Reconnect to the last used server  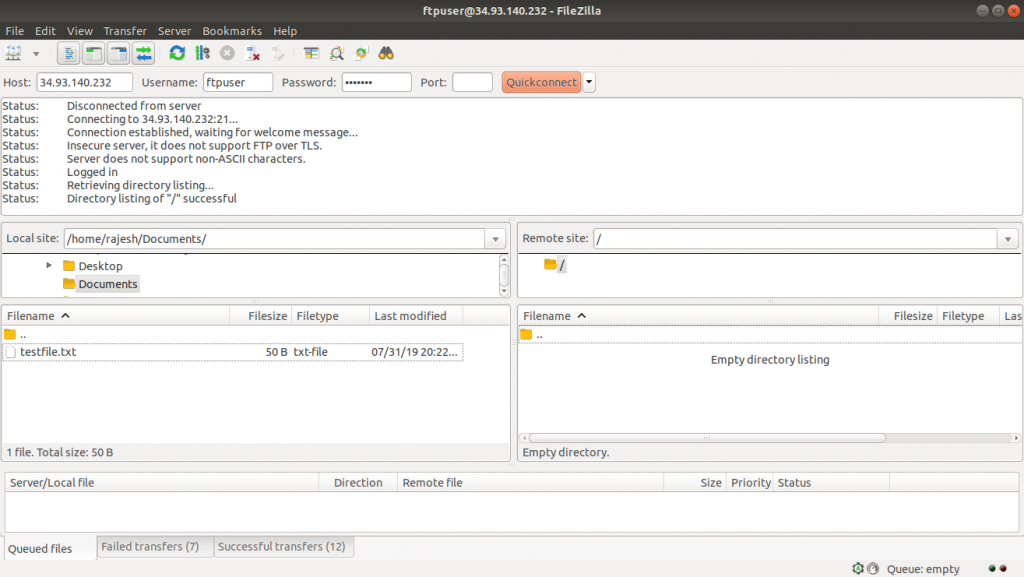pyautogui.click(x=278, y=54)
